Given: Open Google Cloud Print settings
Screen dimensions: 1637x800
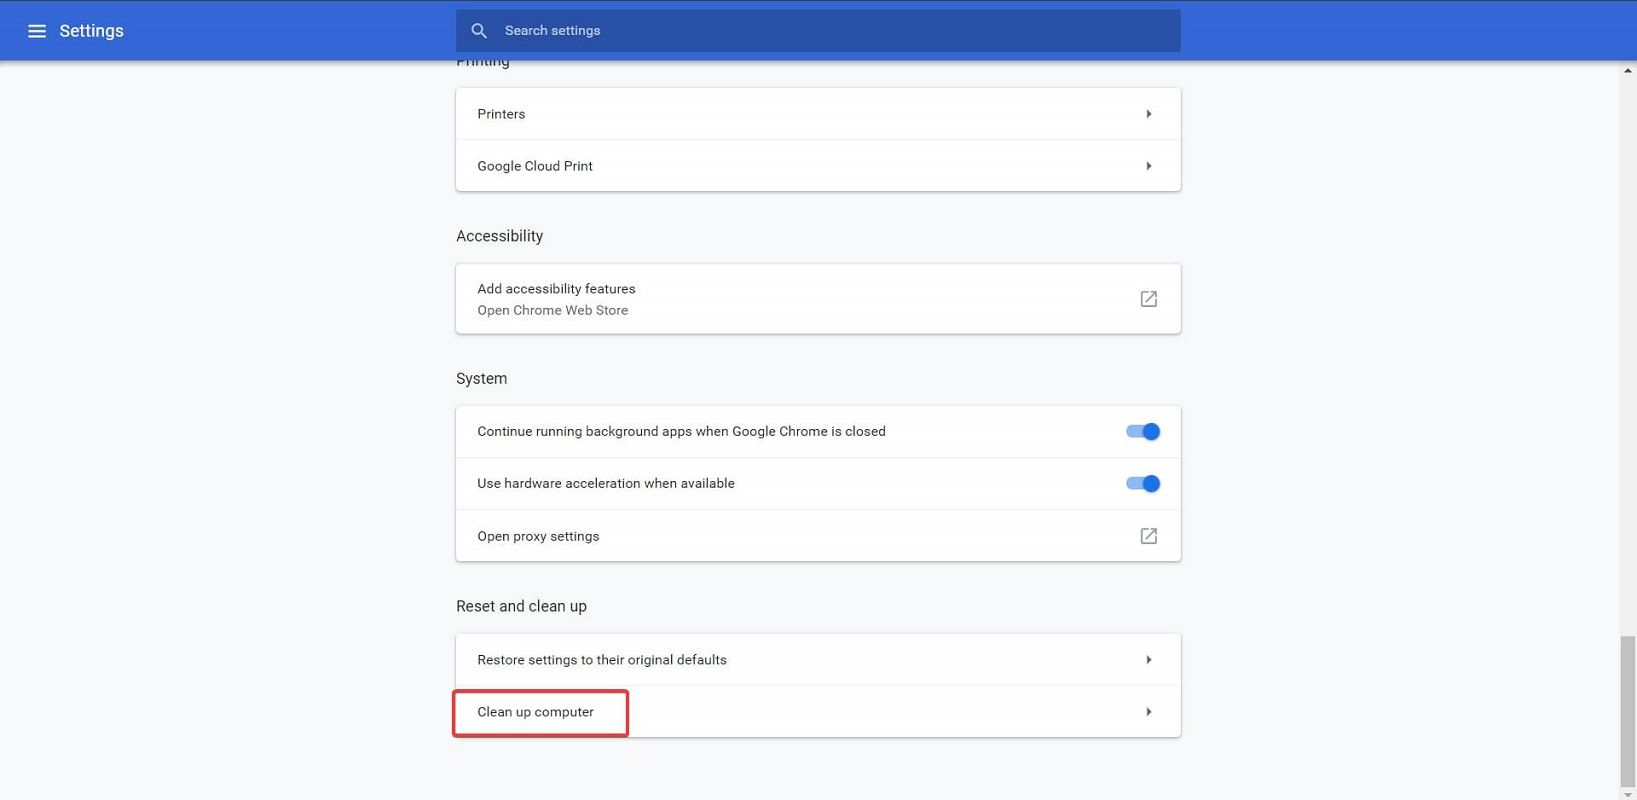Looking at the screenshot, I should coord(535,166).
